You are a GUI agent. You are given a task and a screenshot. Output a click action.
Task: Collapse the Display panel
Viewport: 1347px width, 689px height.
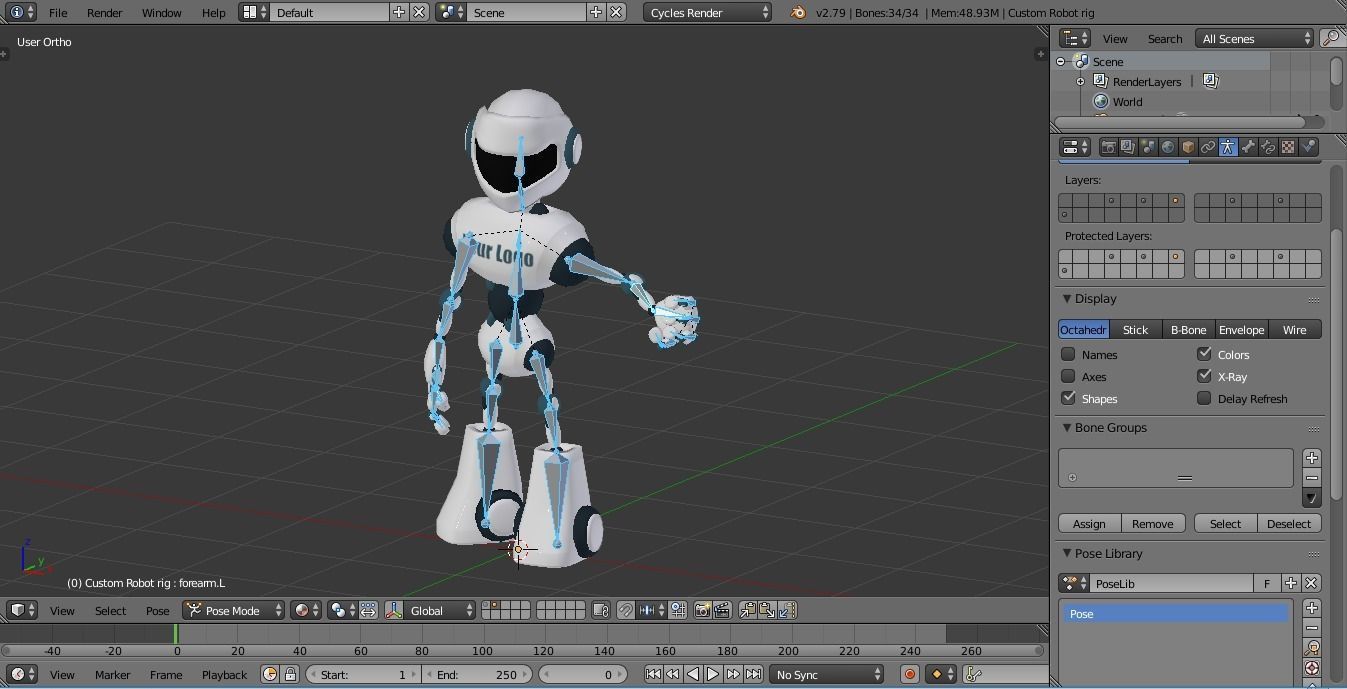1067,298
